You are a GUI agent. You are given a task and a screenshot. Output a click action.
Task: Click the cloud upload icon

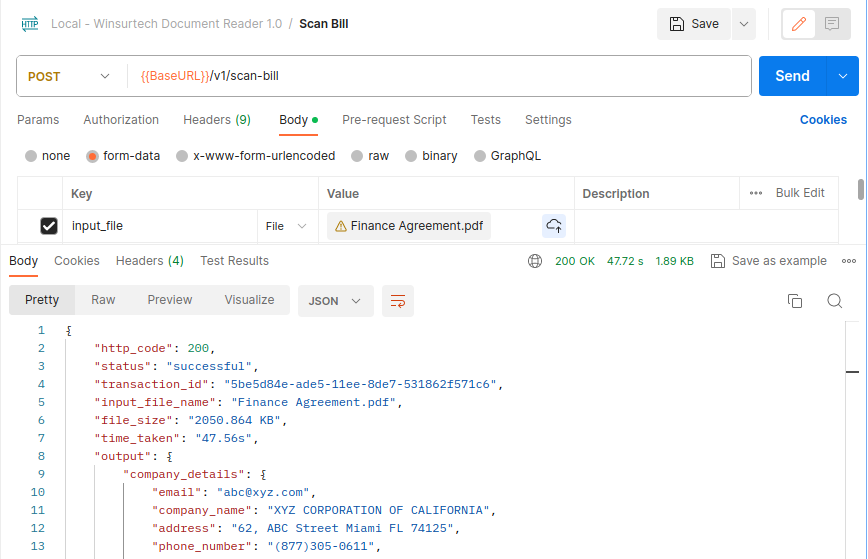pyautogui.click(x=554, y=226)
